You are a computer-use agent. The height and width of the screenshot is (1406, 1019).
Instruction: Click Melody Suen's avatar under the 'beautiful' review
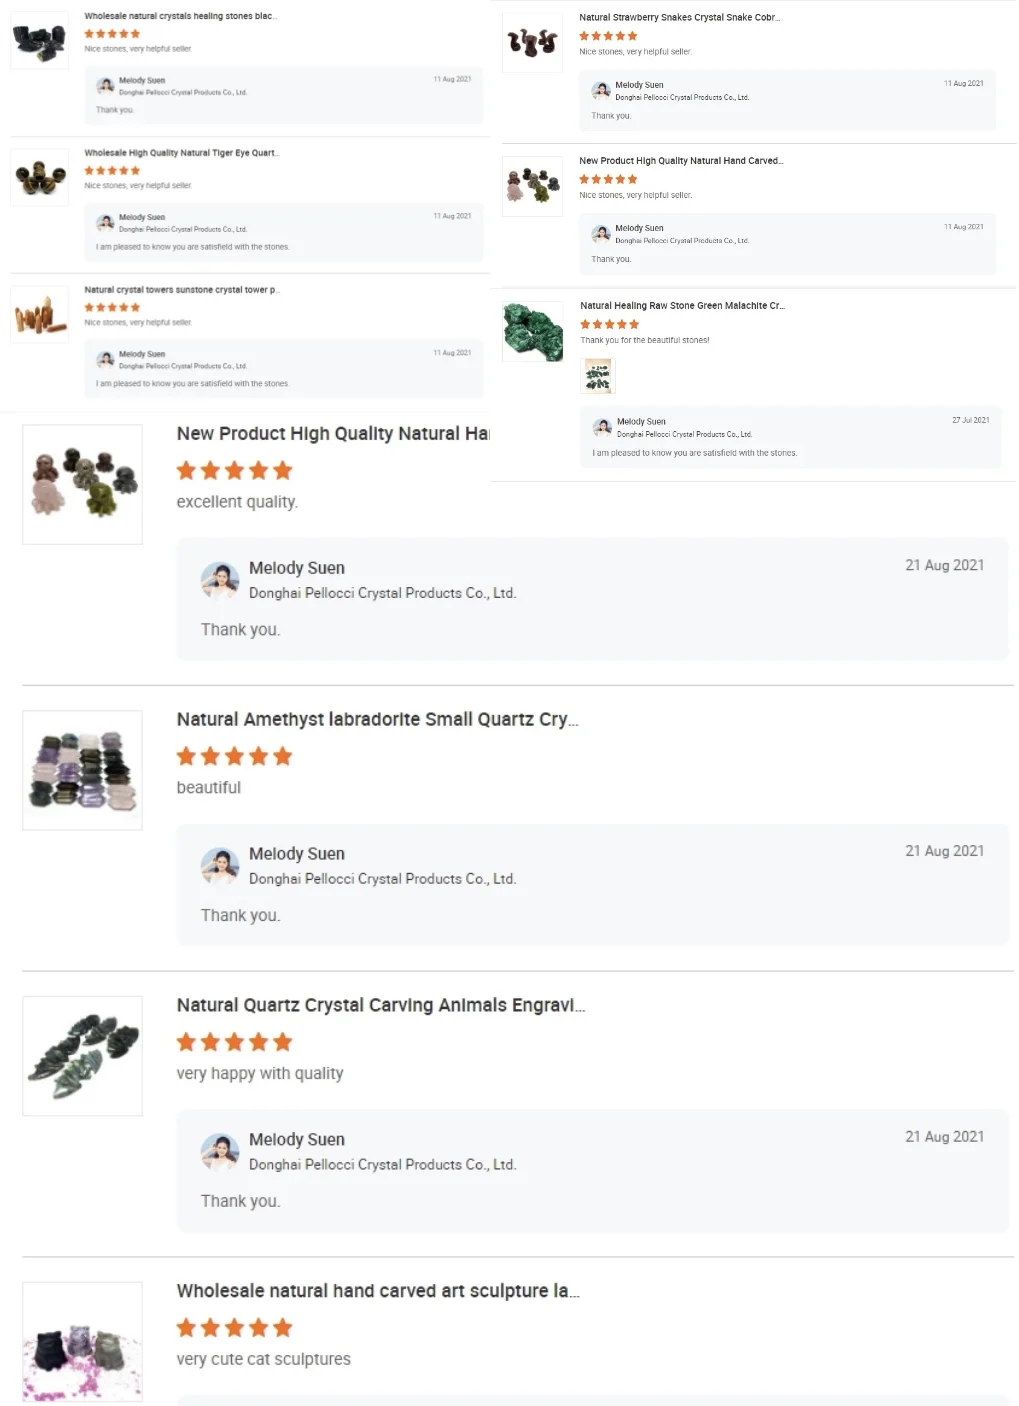(220, 866)
